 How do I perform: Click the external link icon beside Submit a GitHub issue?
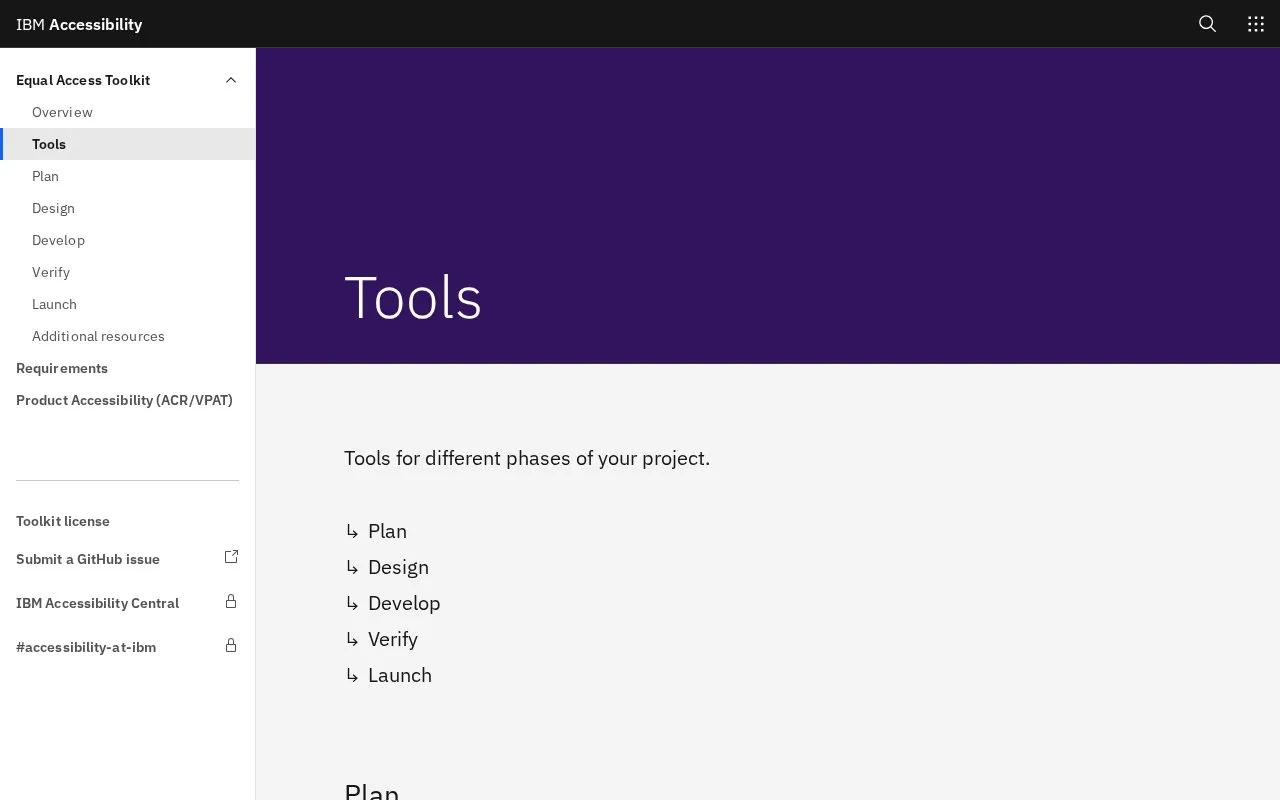(x=231, y=557)
